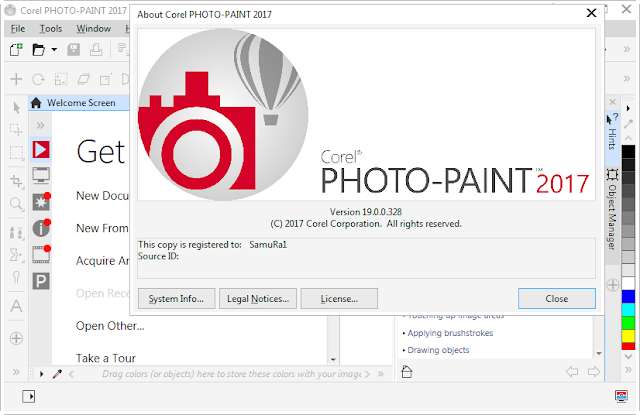Click the X on the About dialog title bar
Image resolution: width=640 pixels, height=415 pixels.
(591, 13)
